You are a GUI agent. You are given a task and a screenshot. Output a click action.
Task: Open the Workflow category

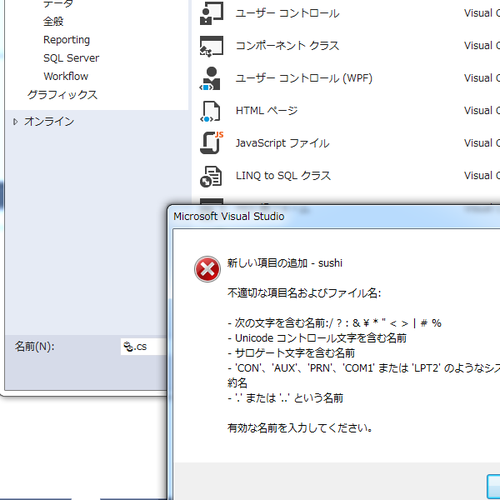click(66, 76)
